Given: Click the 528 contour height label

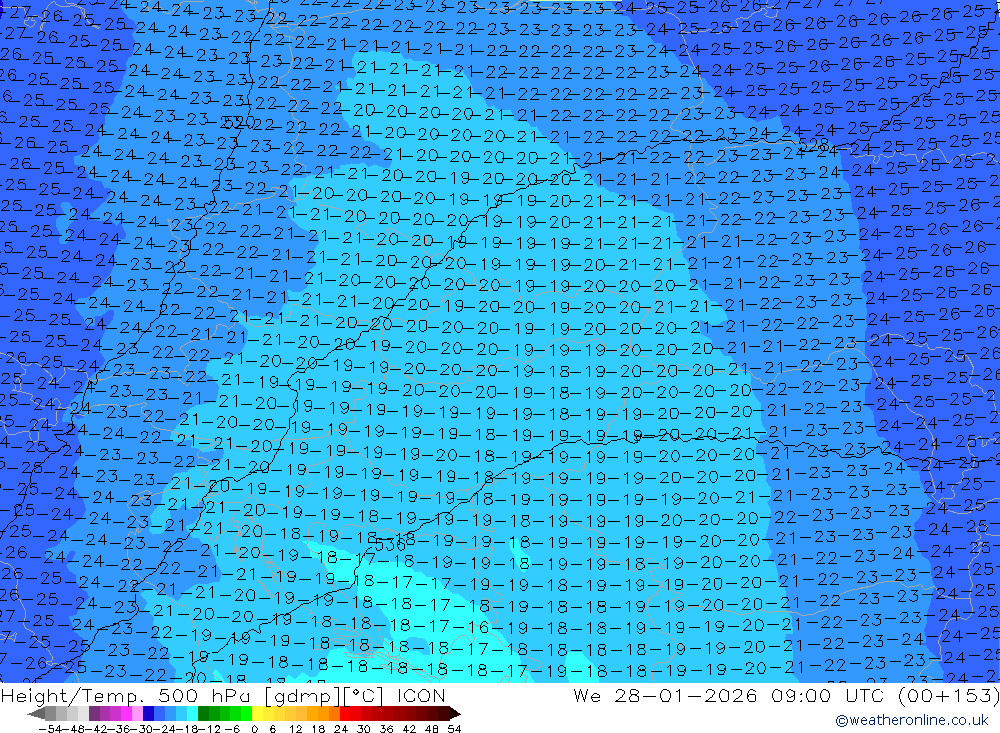Looking at the screenshot, I should [x=813, y=145].
